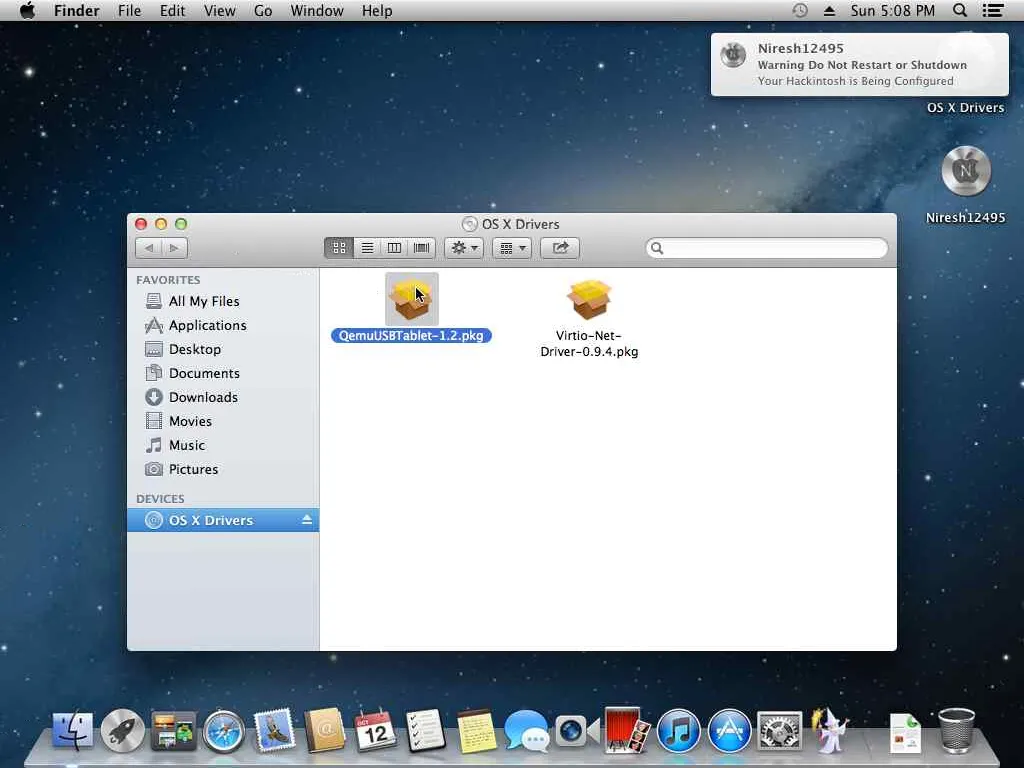
Task: Click the Niresh12495 warning notification
Action: click(859, 65)
